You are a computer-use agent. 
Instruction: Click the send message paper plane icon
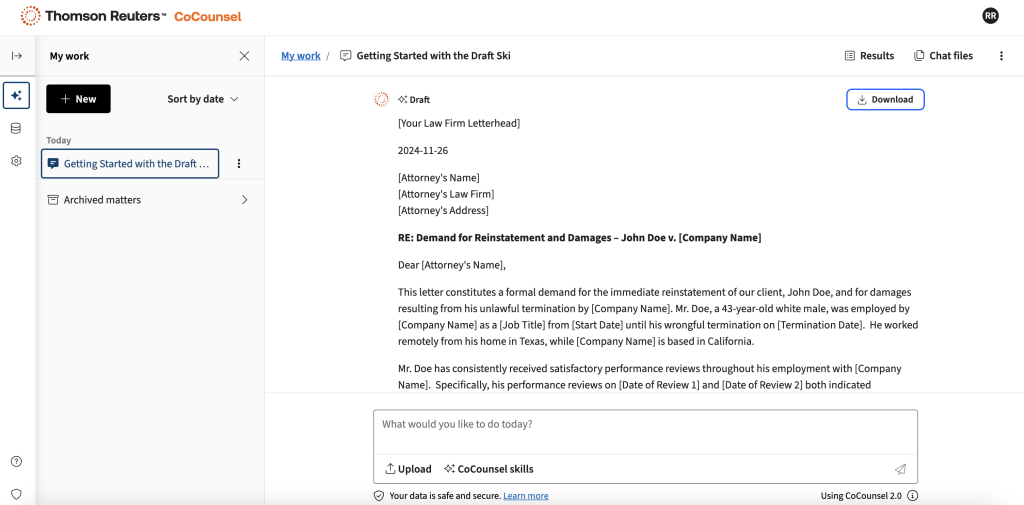click(900, 469)
